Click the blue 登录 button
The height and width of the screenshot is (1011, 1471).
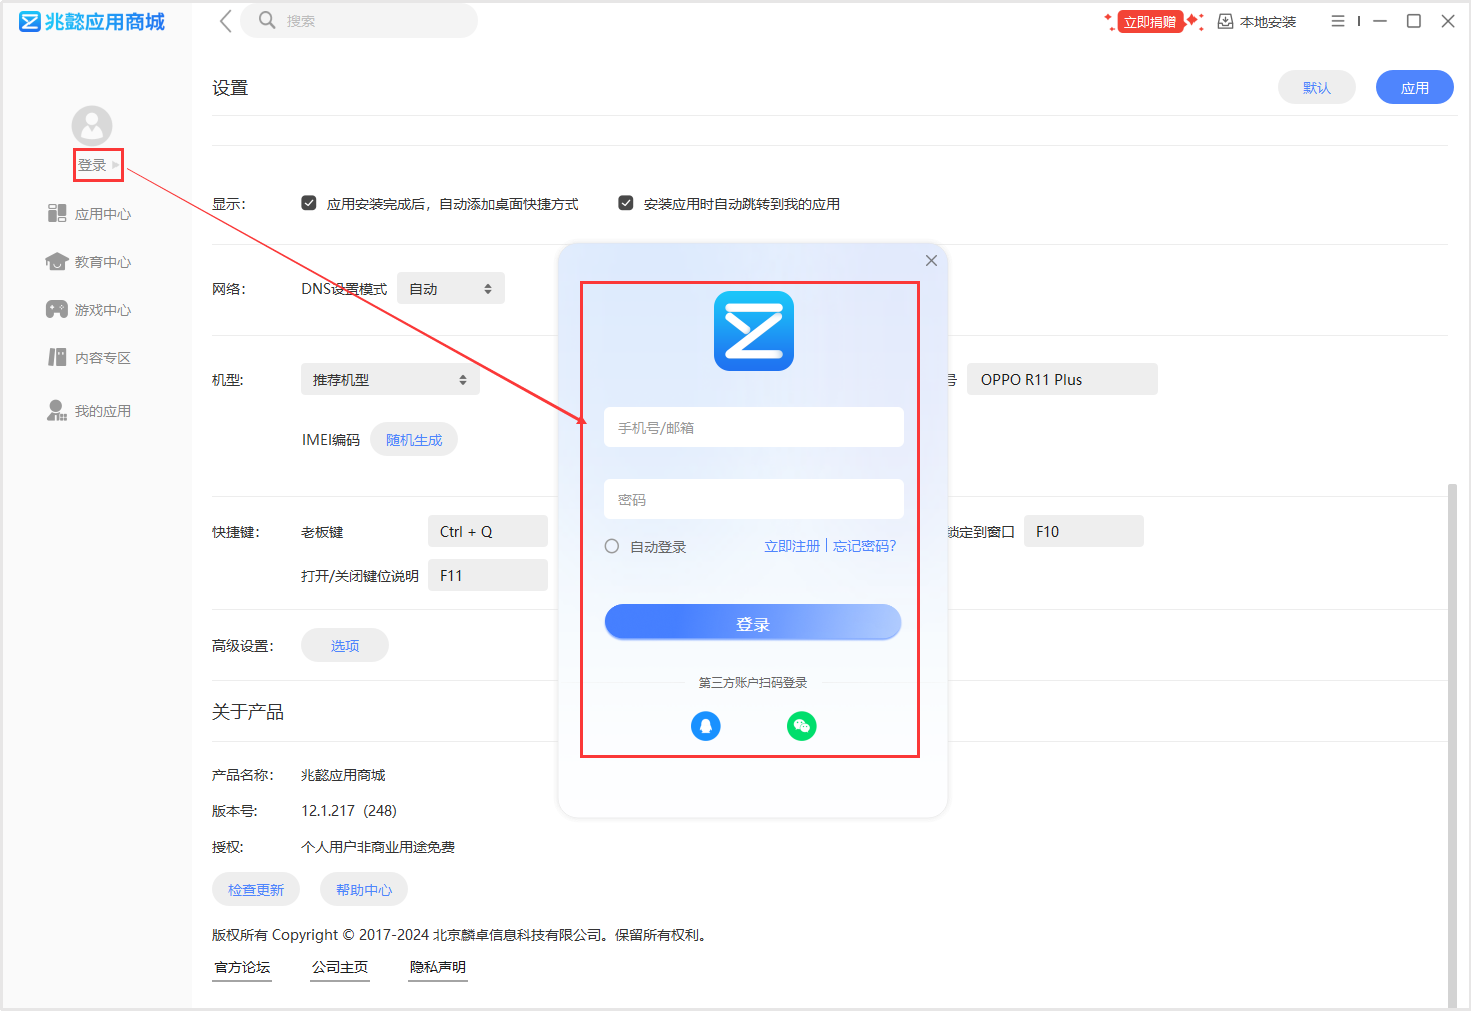(752, 623)
